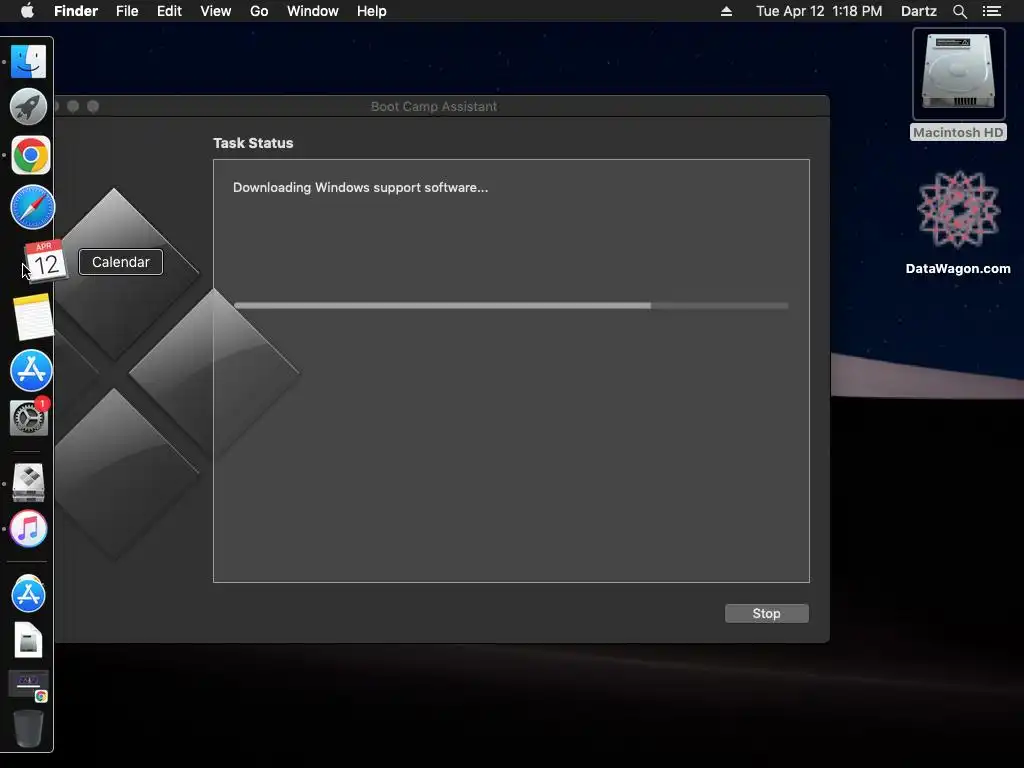Open the Help menu
This screenshot has height=768, width=1024.
(372, 11)
